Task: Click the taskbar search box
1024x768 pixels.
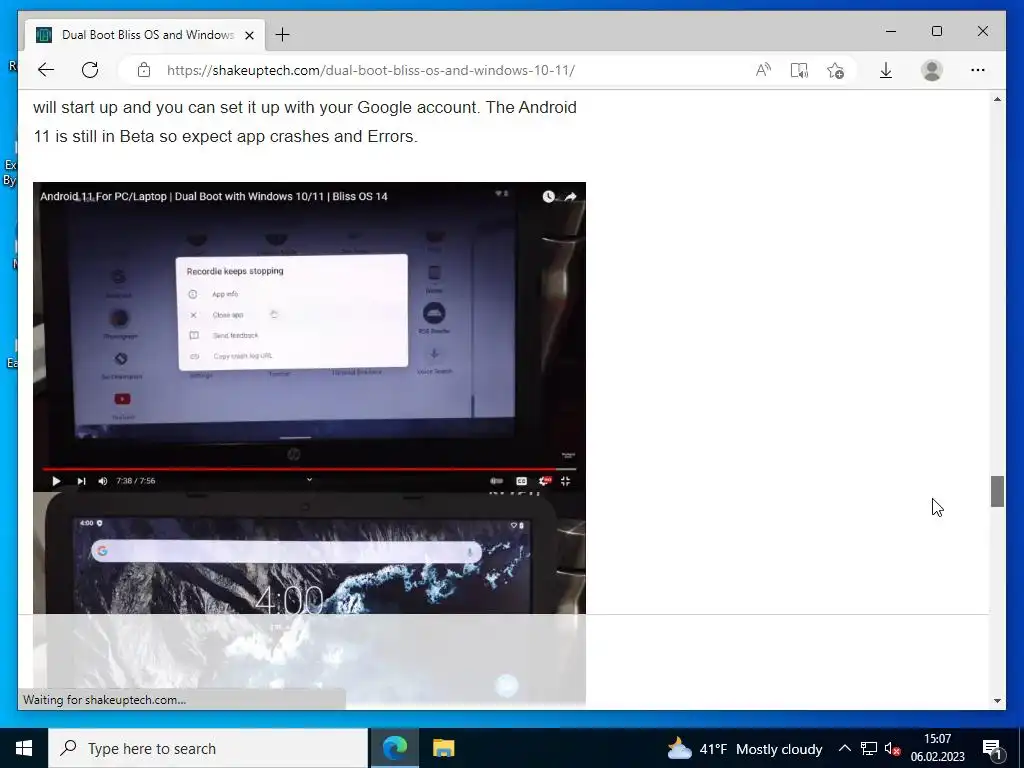Action: [x=208, y=748]
